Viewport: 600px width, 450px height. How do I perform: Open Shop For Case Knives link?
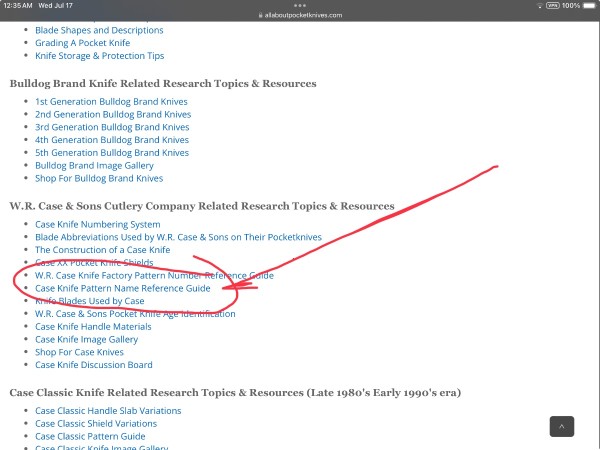79,352
